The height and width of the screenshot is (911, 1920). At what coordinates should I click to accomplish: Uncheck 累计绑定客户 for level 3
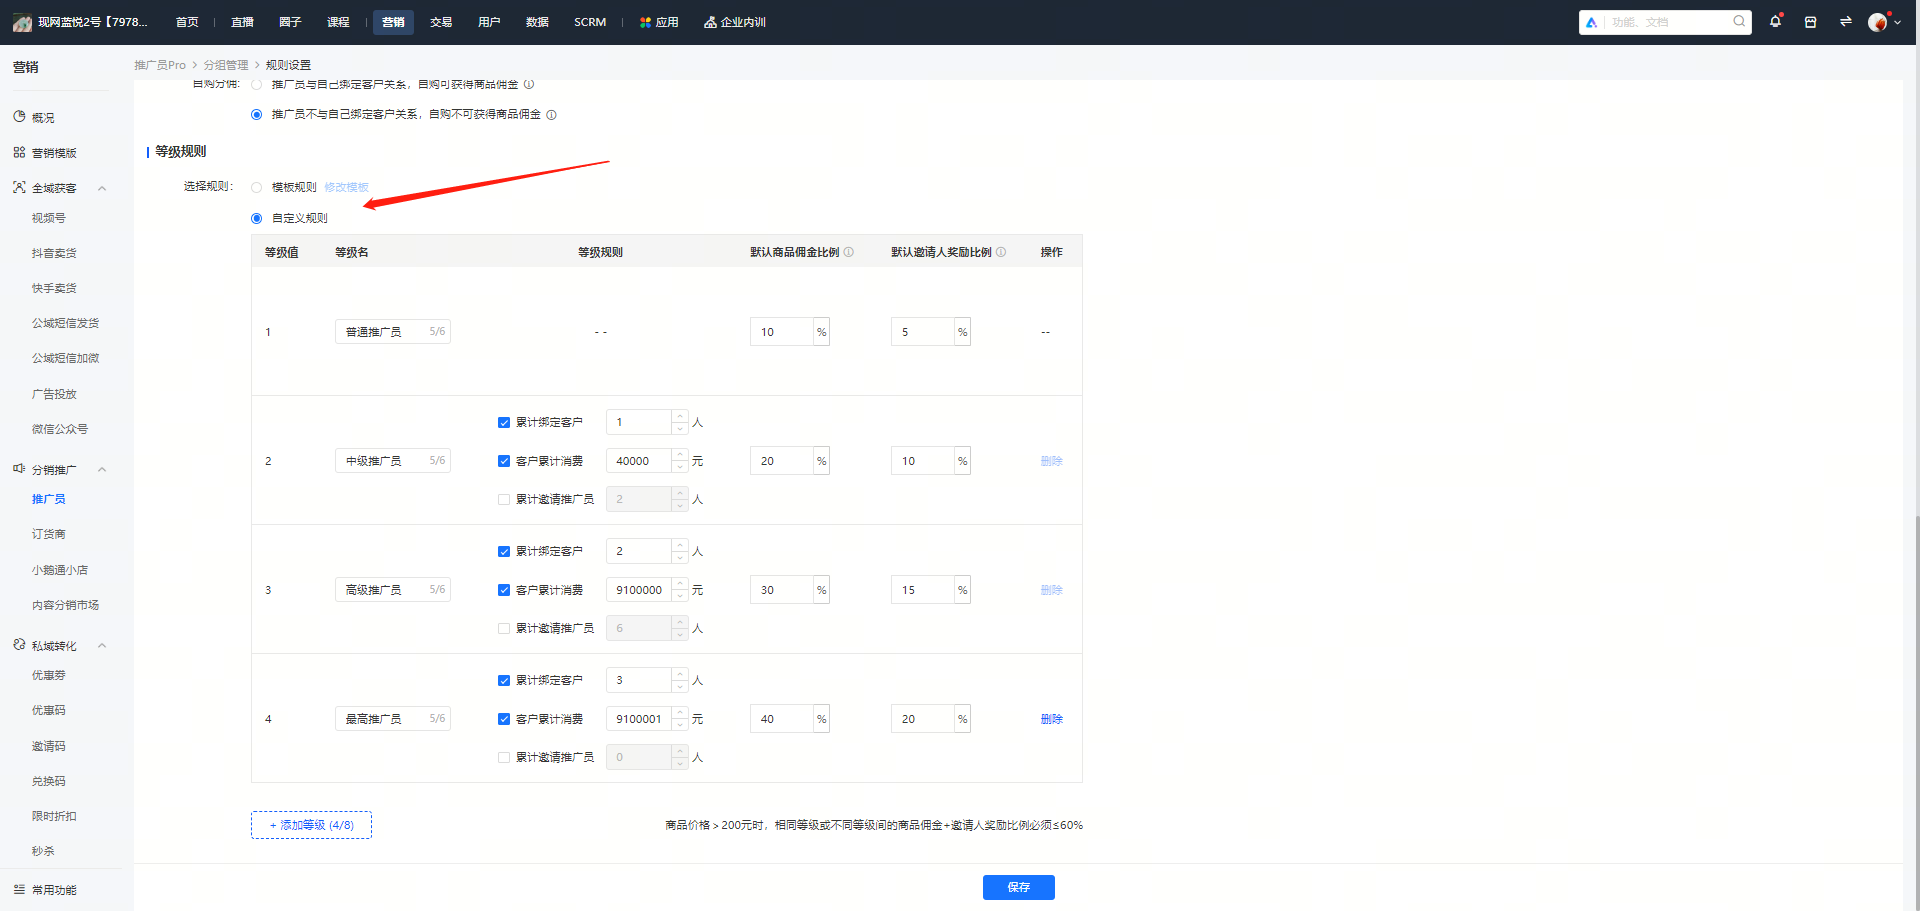click(504, 552)
